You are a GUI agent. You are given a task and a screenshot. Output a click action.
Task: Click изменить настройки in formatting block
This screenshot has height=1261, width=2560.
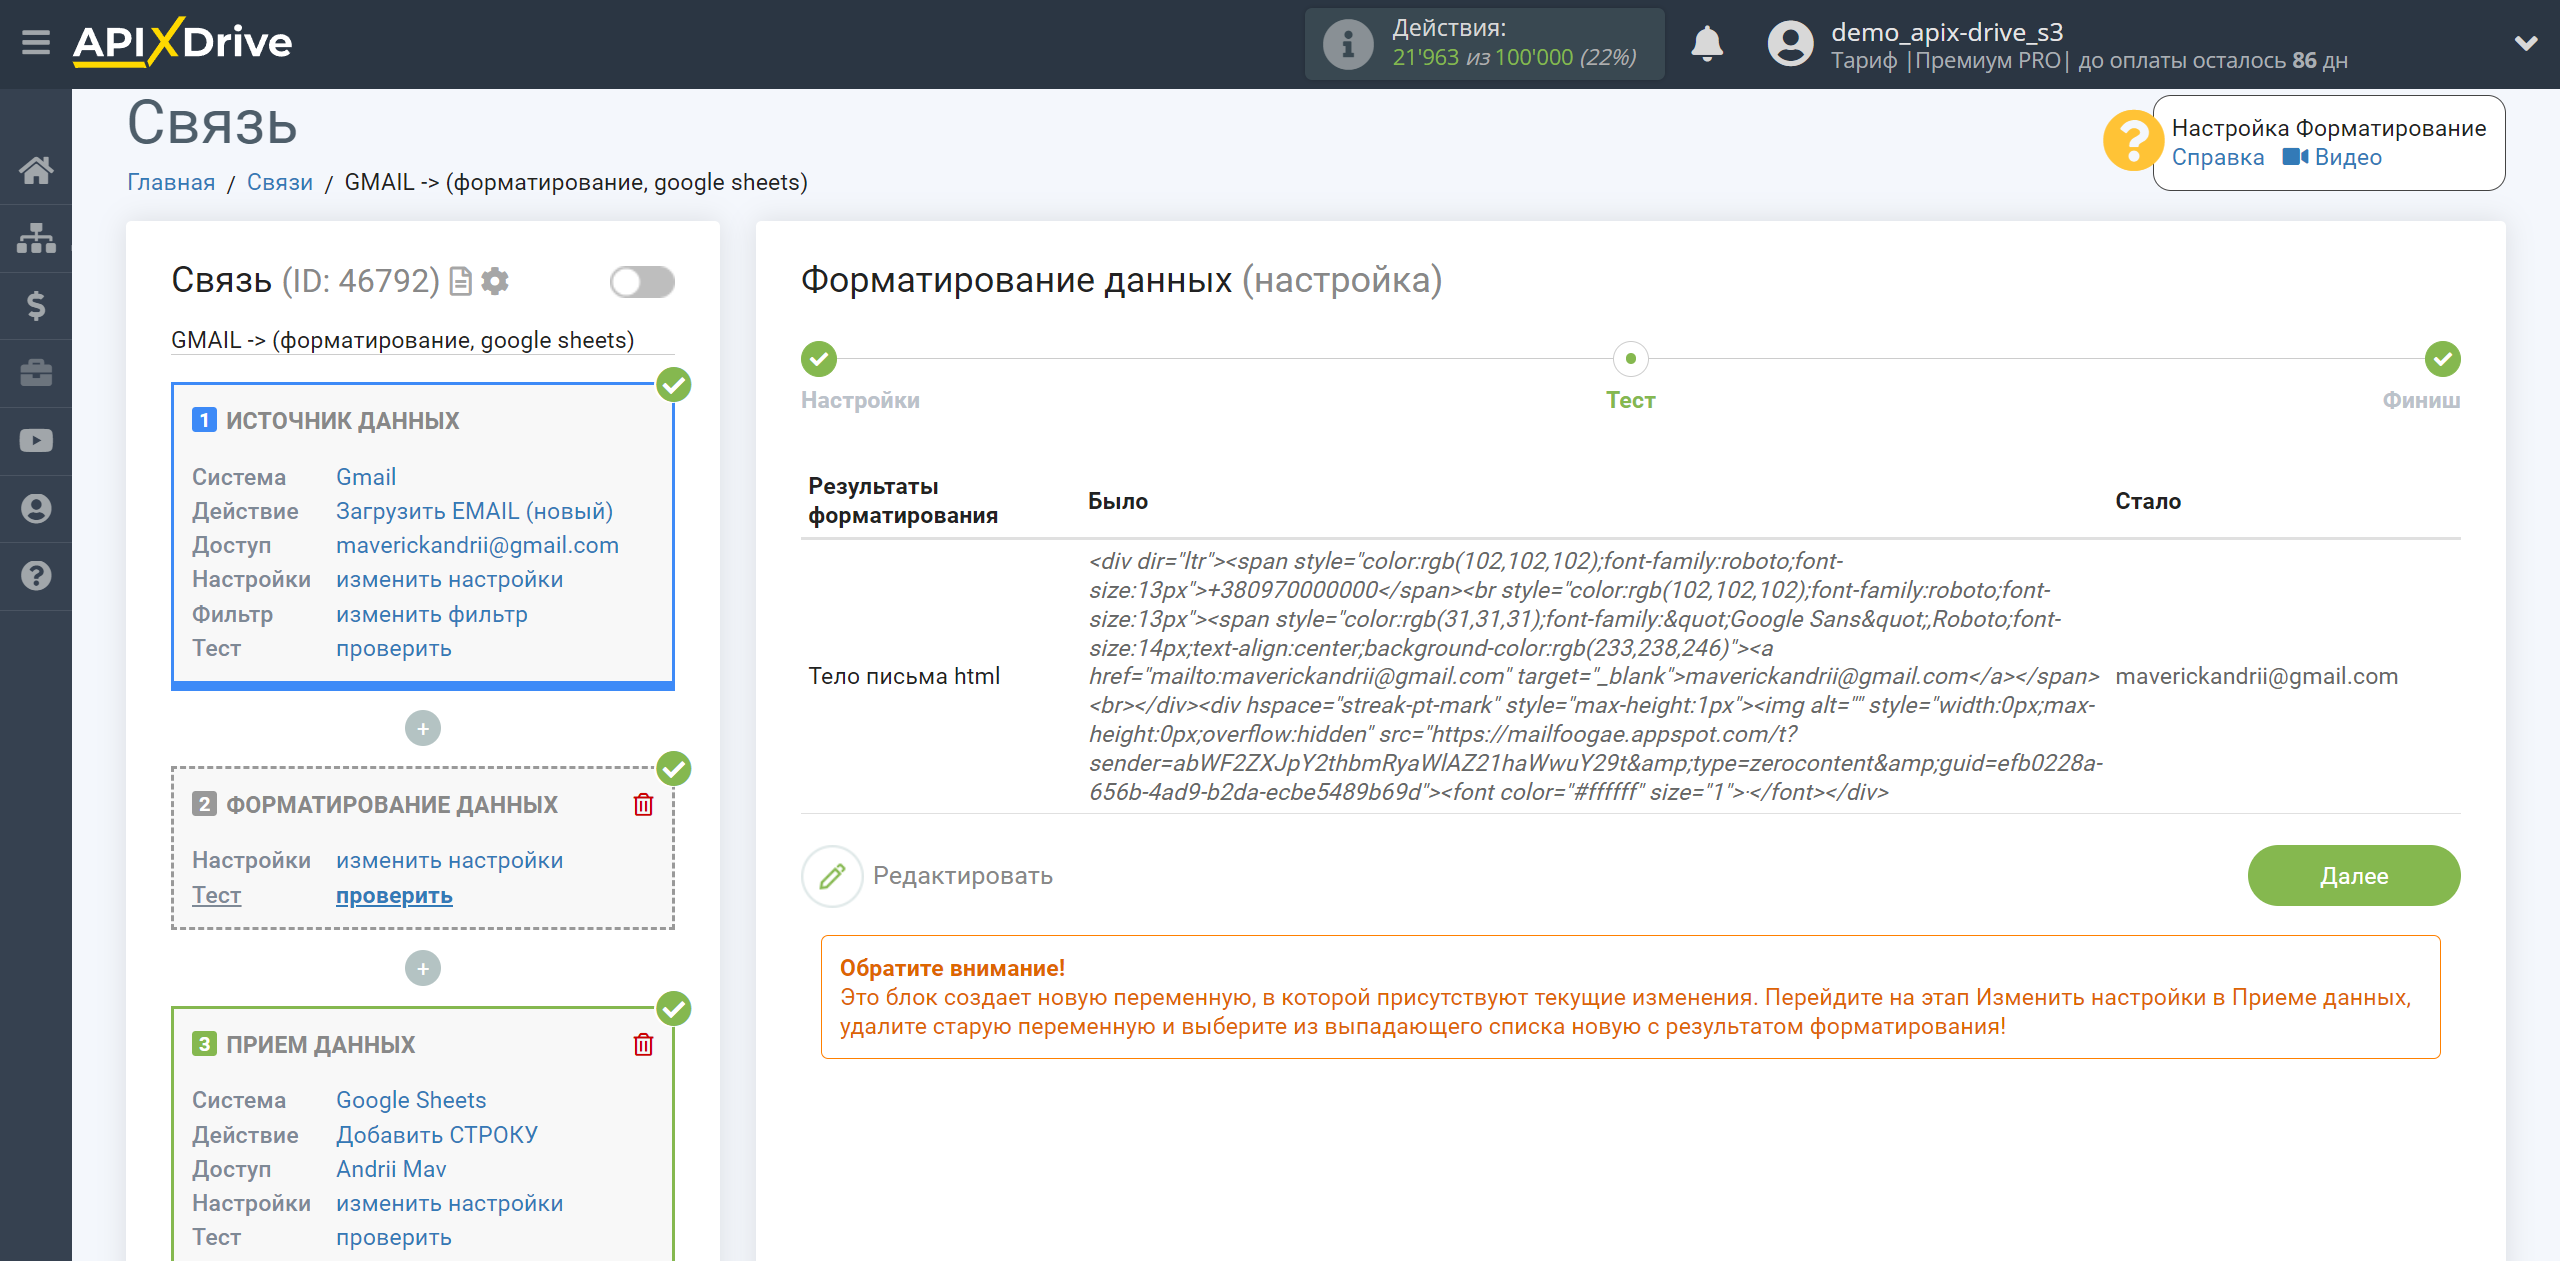click(449, 860)
